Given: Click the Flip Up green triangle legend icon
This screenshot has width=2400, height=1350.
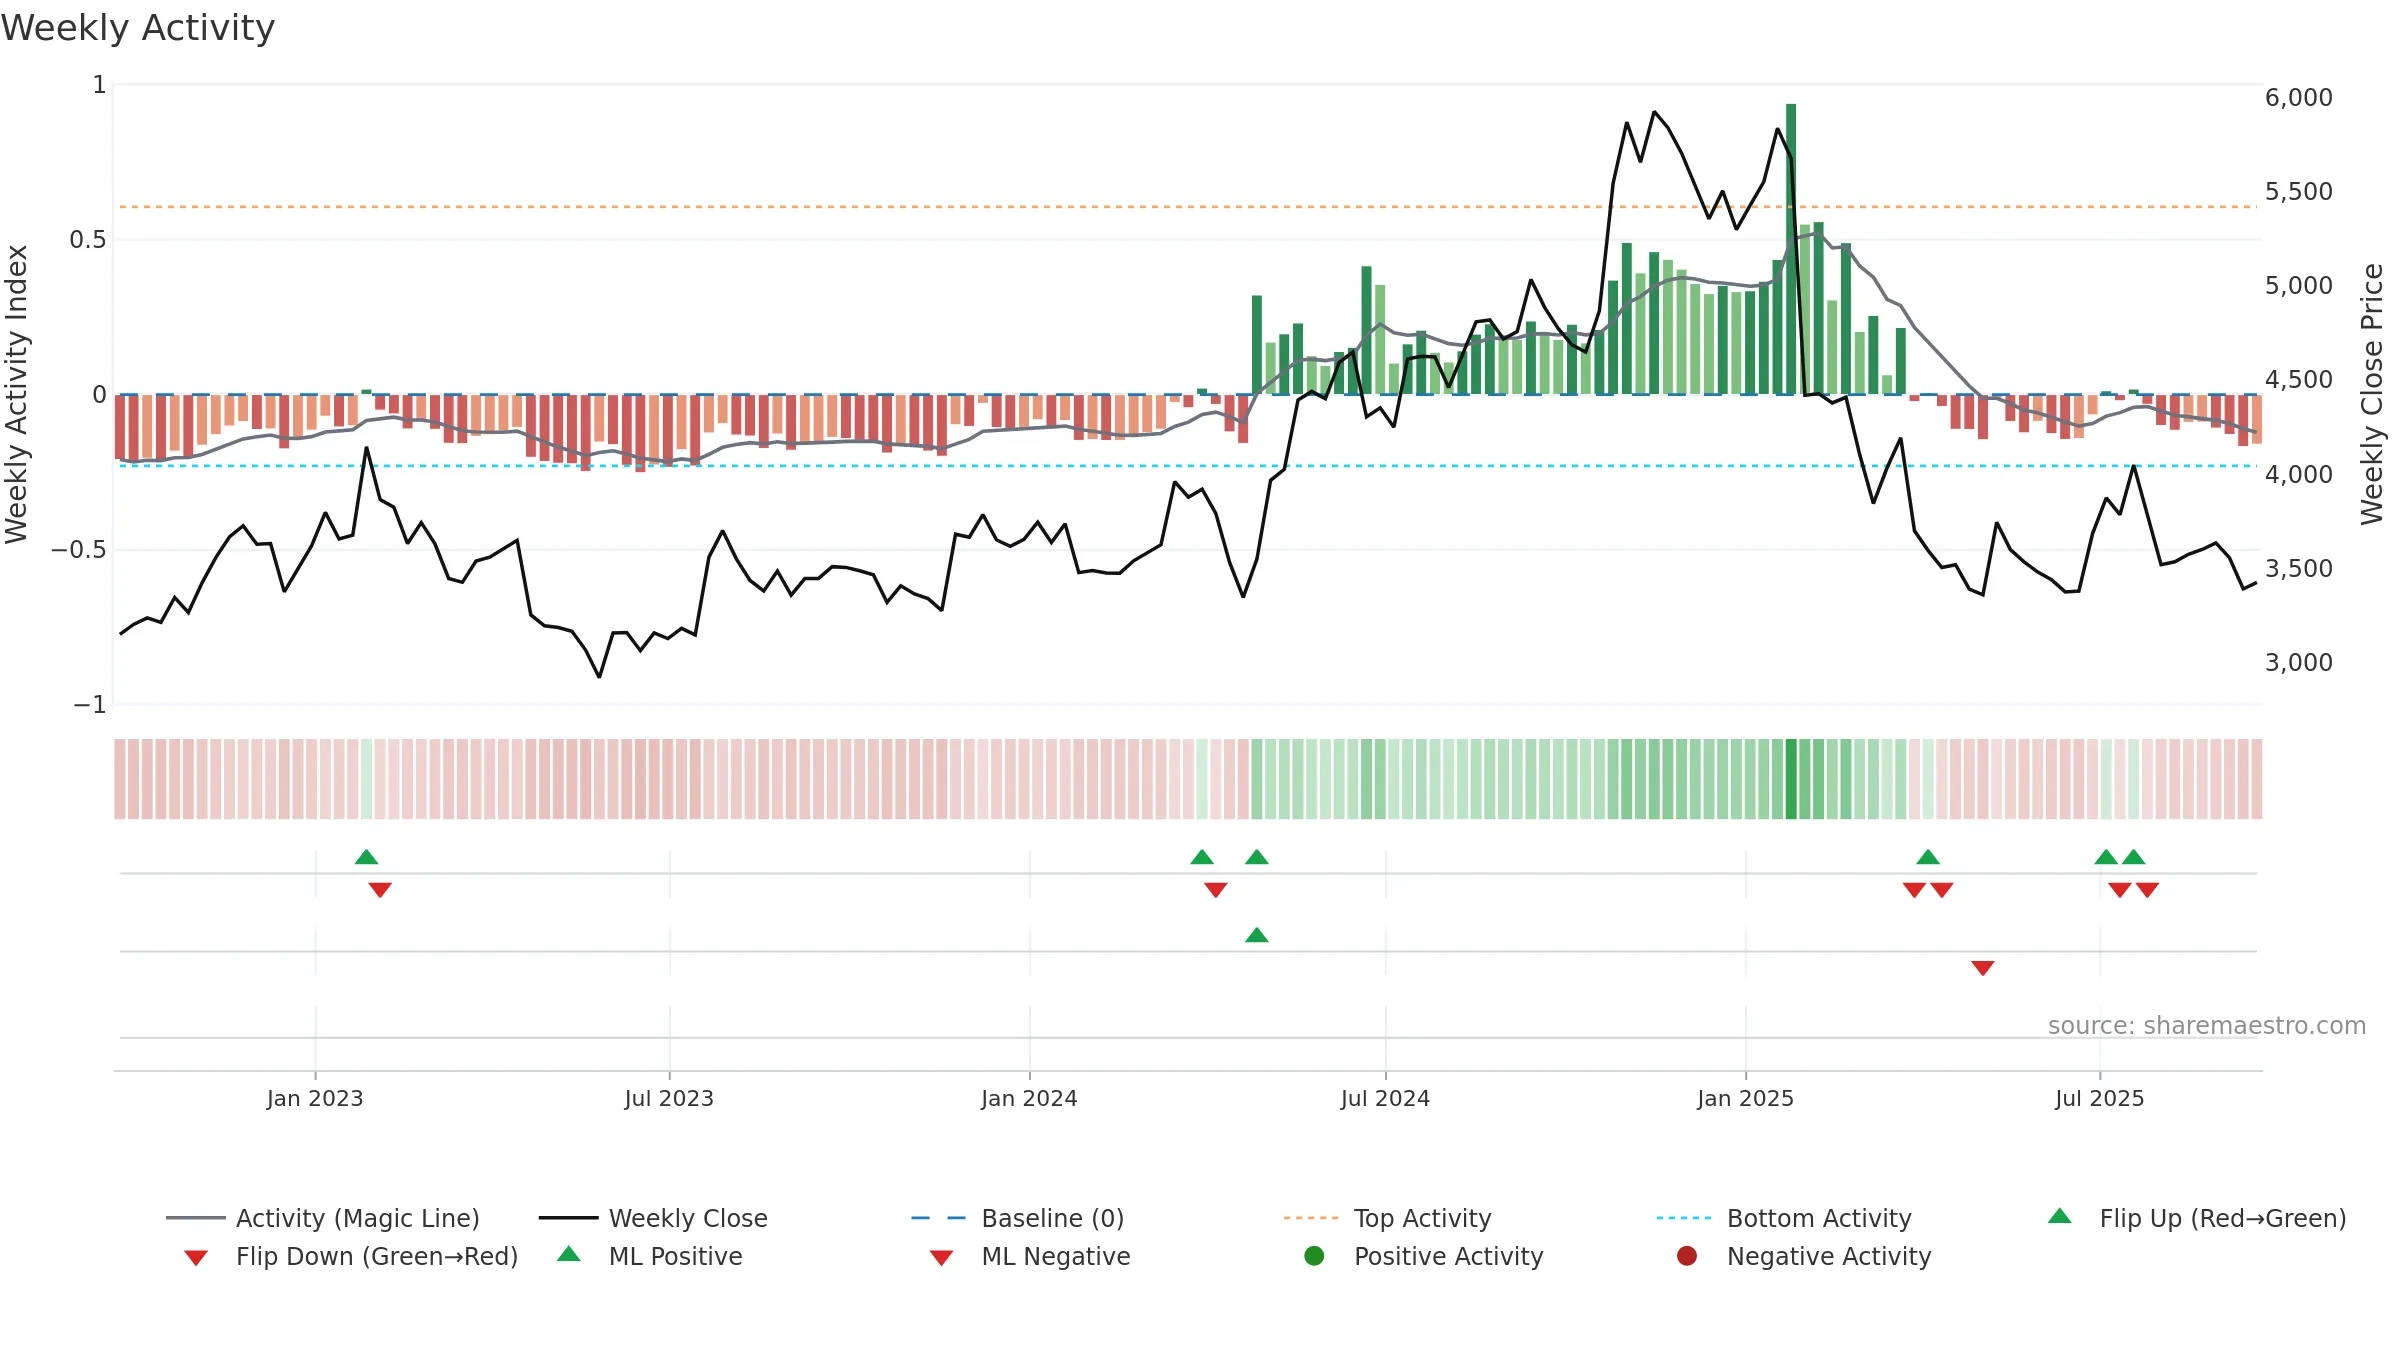Looking at the screenshot, I should point(2060,1216).
